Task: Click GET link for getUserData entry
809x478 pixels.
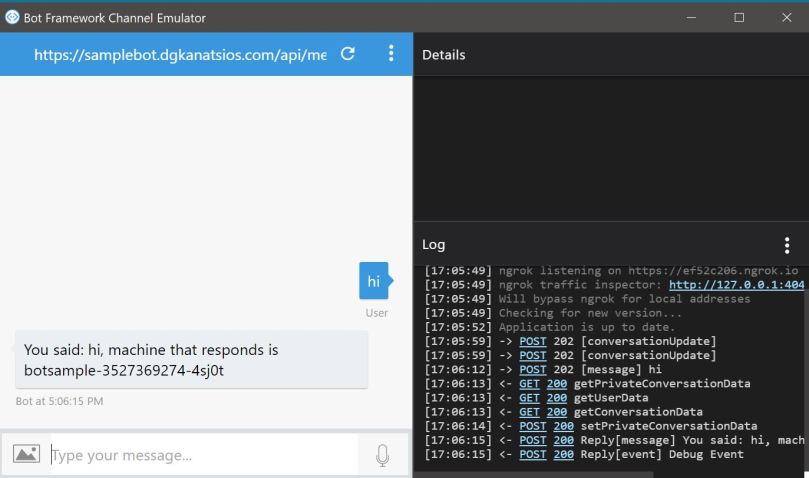Action: [x=529, y=397]
